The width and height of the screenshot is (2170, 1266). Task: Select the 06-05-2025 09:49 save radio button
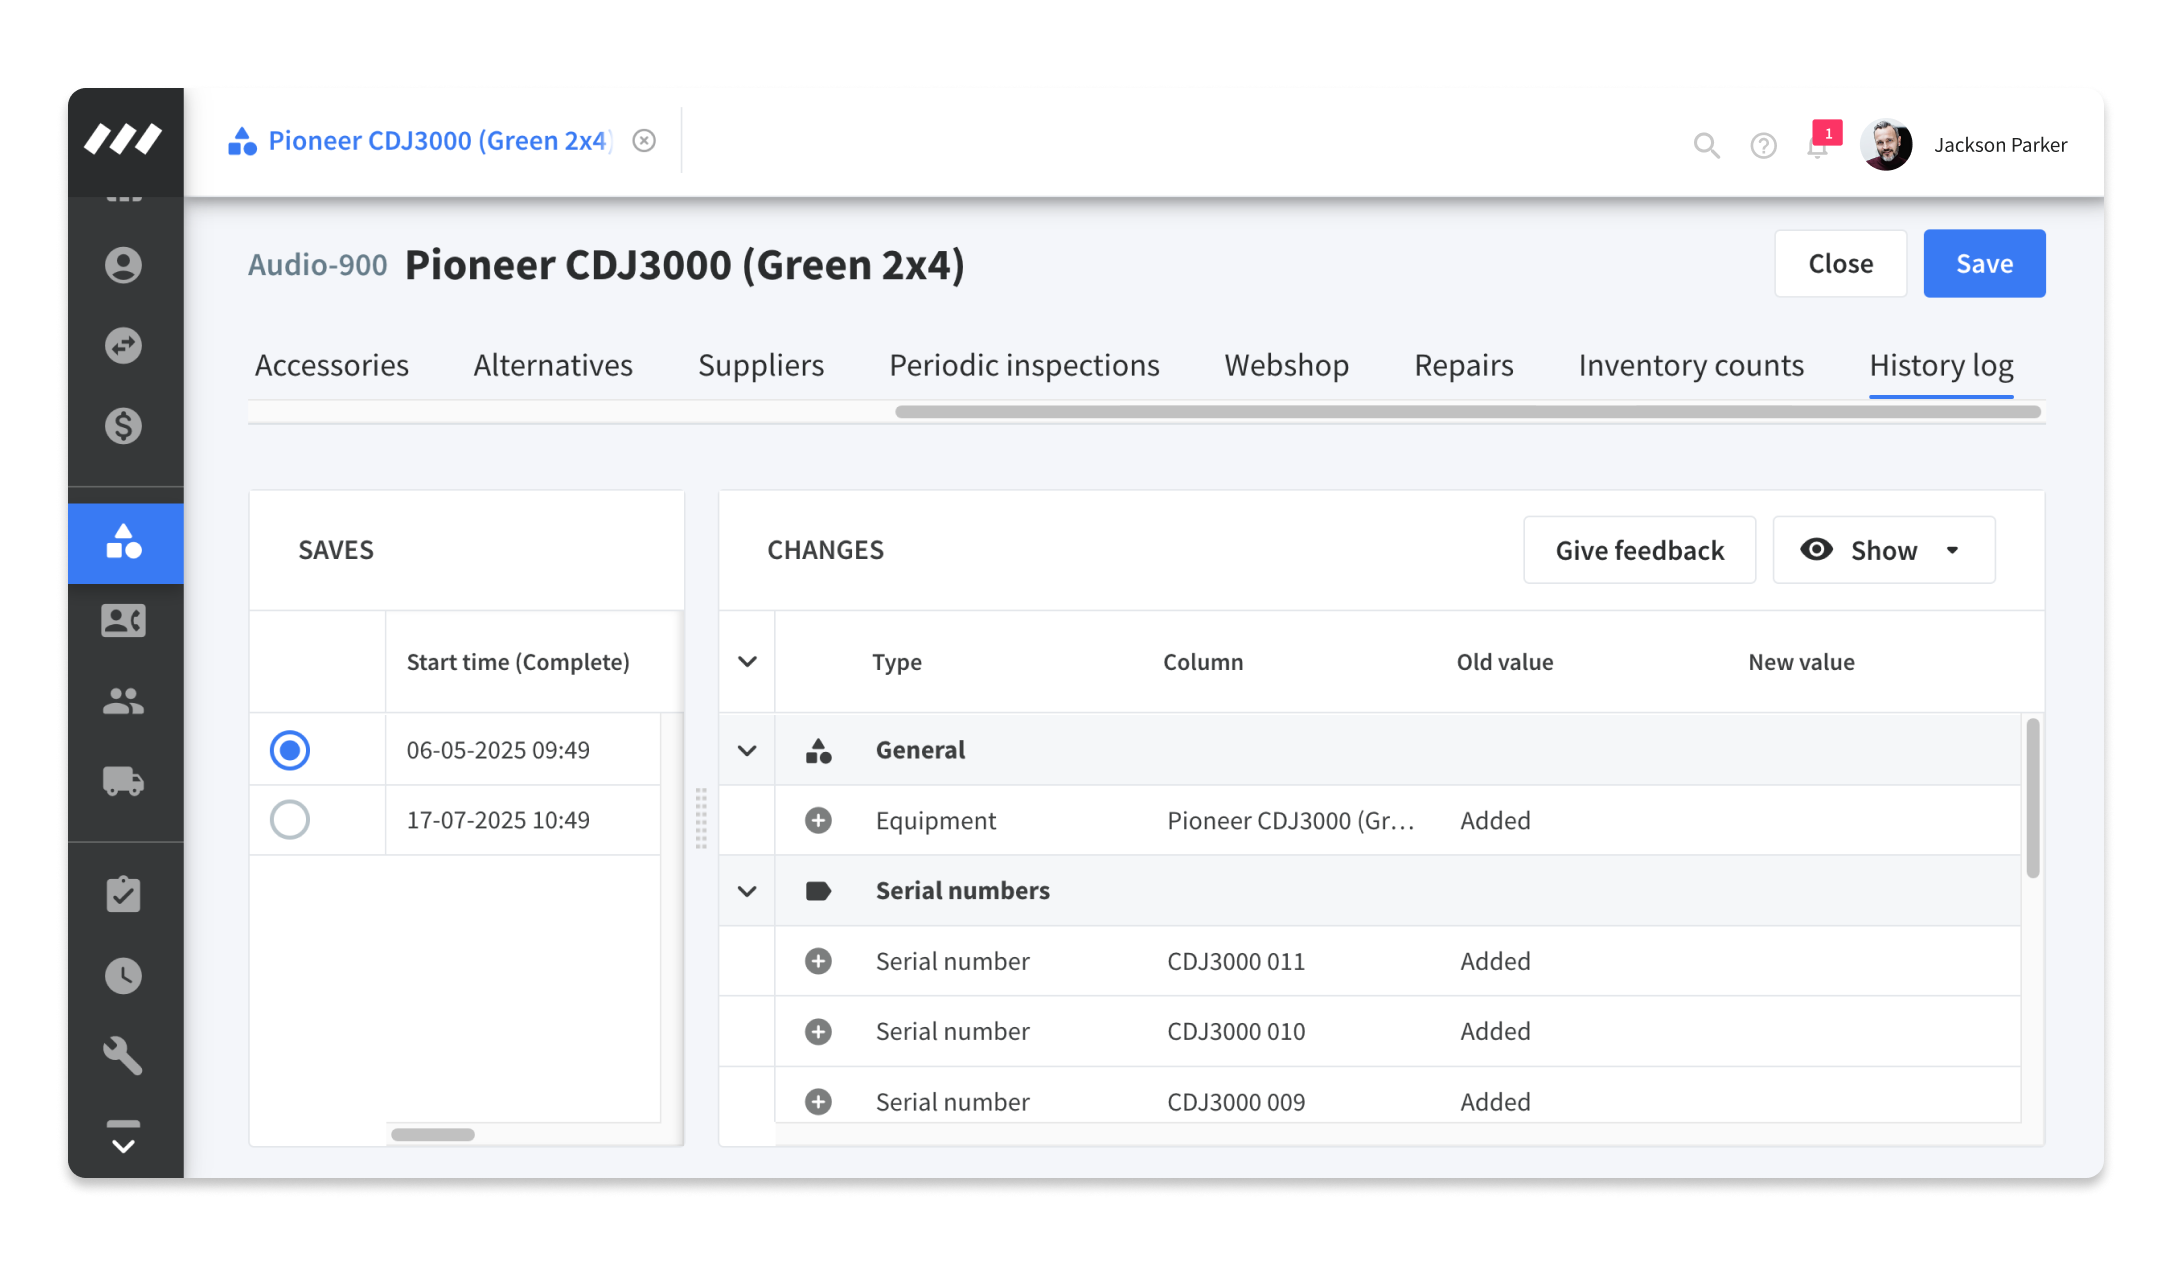pyautogui.click(x=290, y=750)
